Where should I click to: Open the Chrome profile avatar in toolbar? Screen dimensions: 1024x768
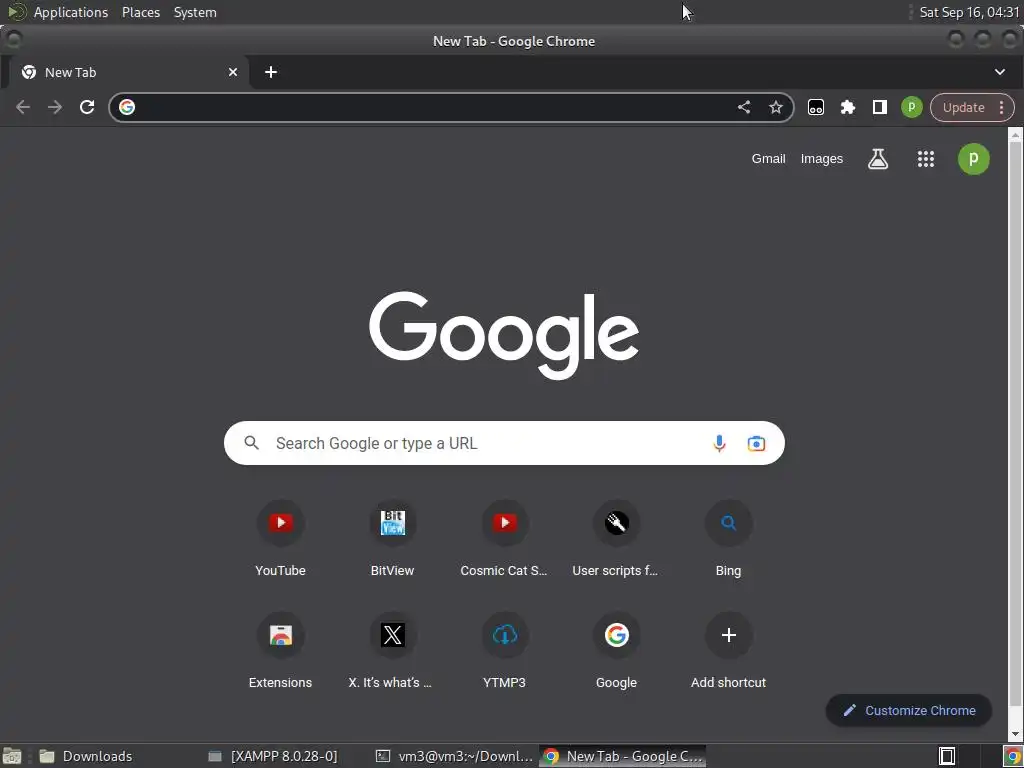[912, 107]
